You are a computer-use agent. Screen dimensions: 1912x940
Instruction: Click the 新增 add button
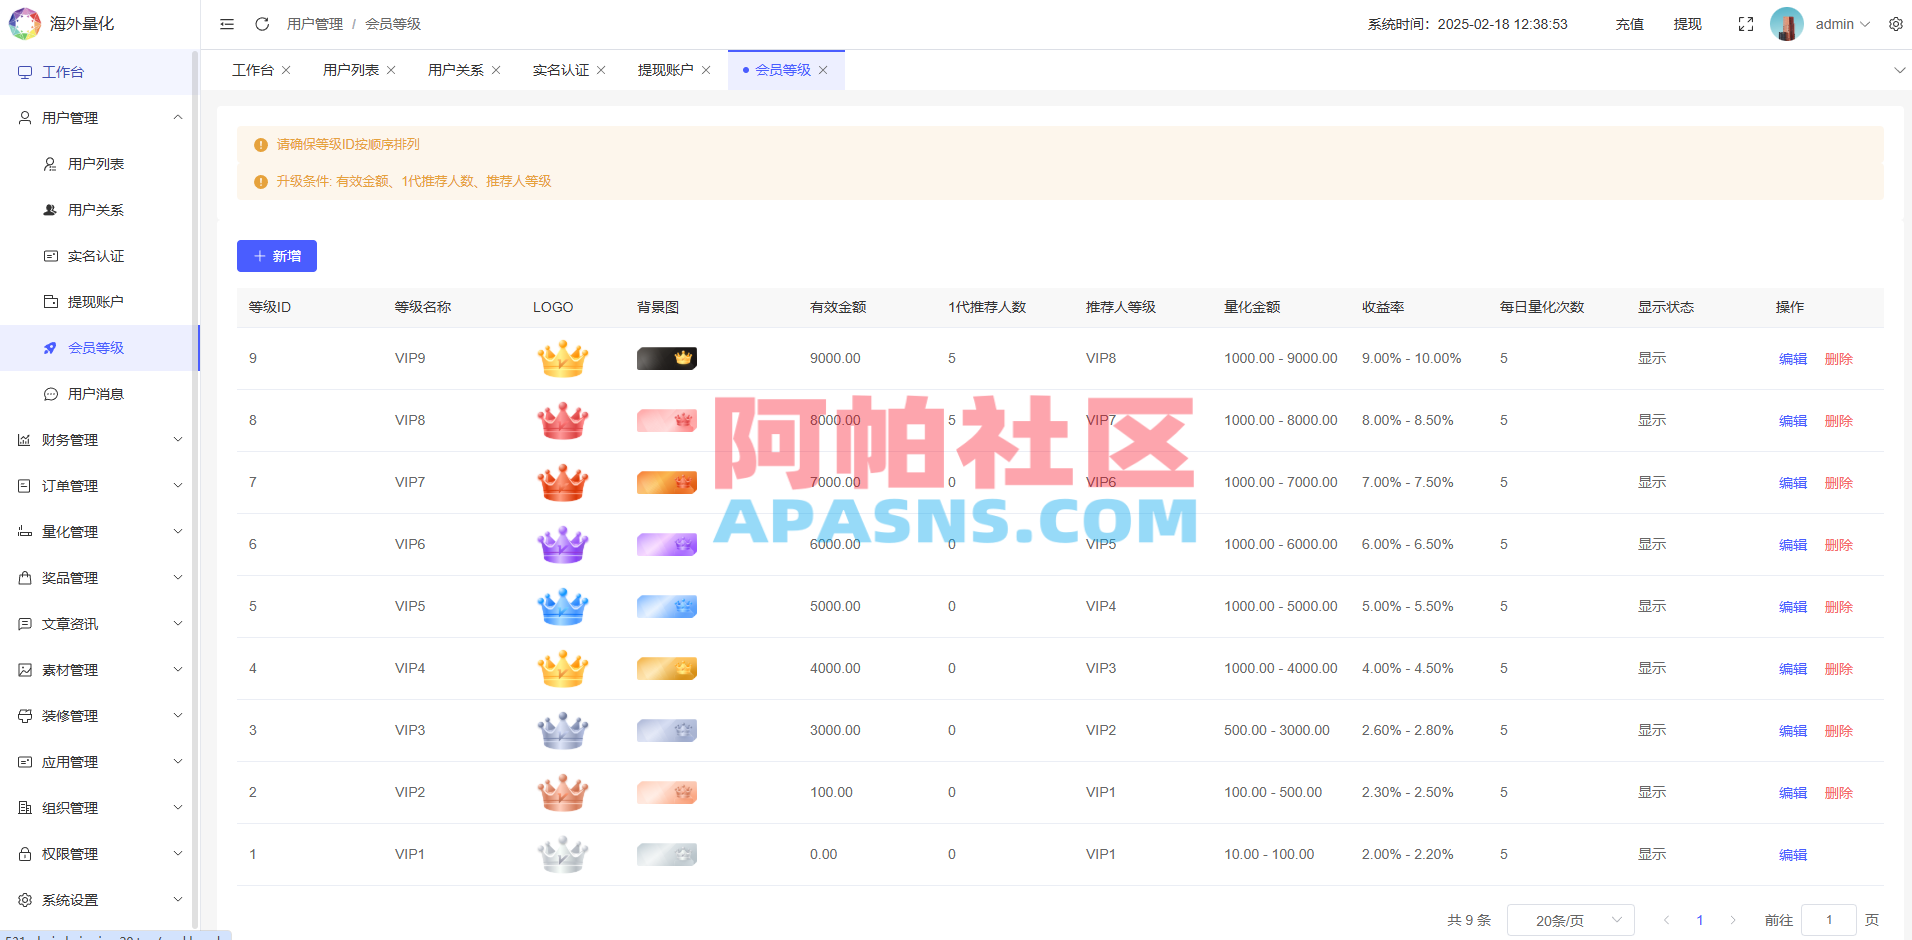[x=277, y=256]
